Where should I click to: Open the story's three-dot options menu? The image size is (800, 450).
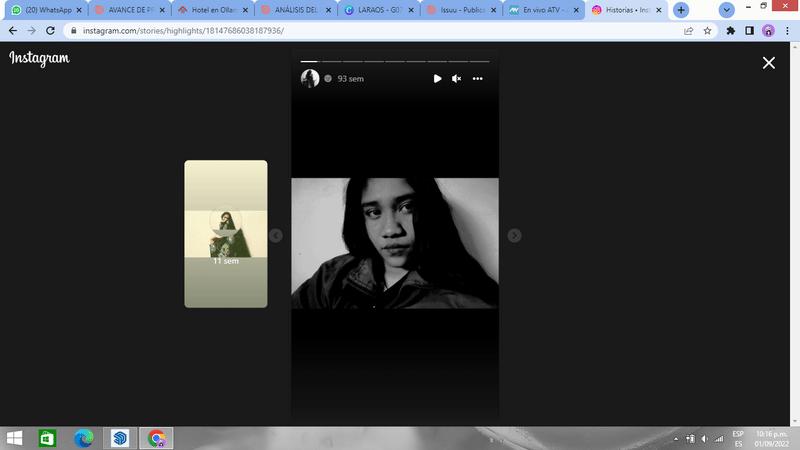pyautogui.click(x=478, y=79)
